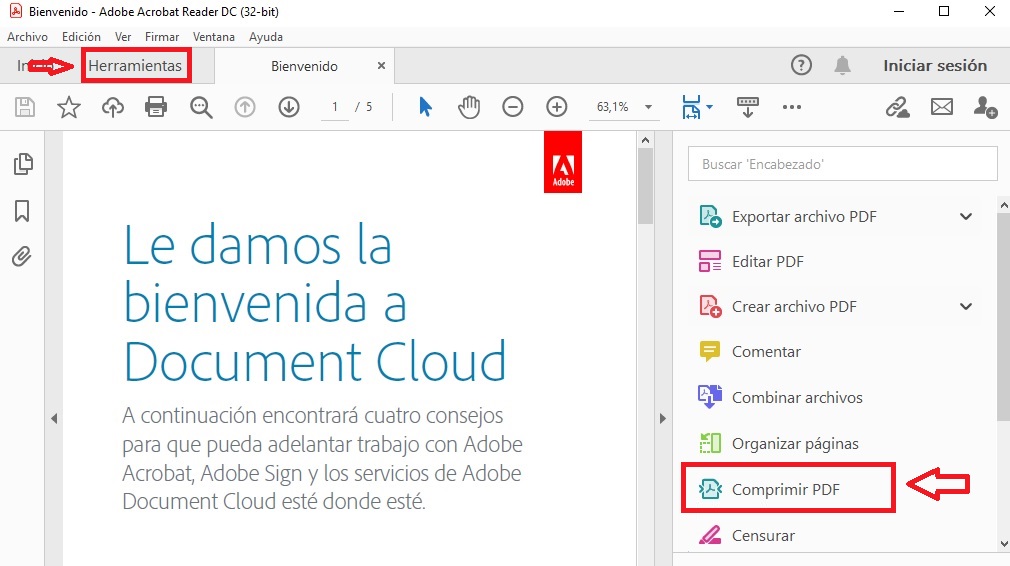Viewport: 1010px width, 566px height.
Task: Expand the Crear archivo PDF chevron
Action: [966, 307]
